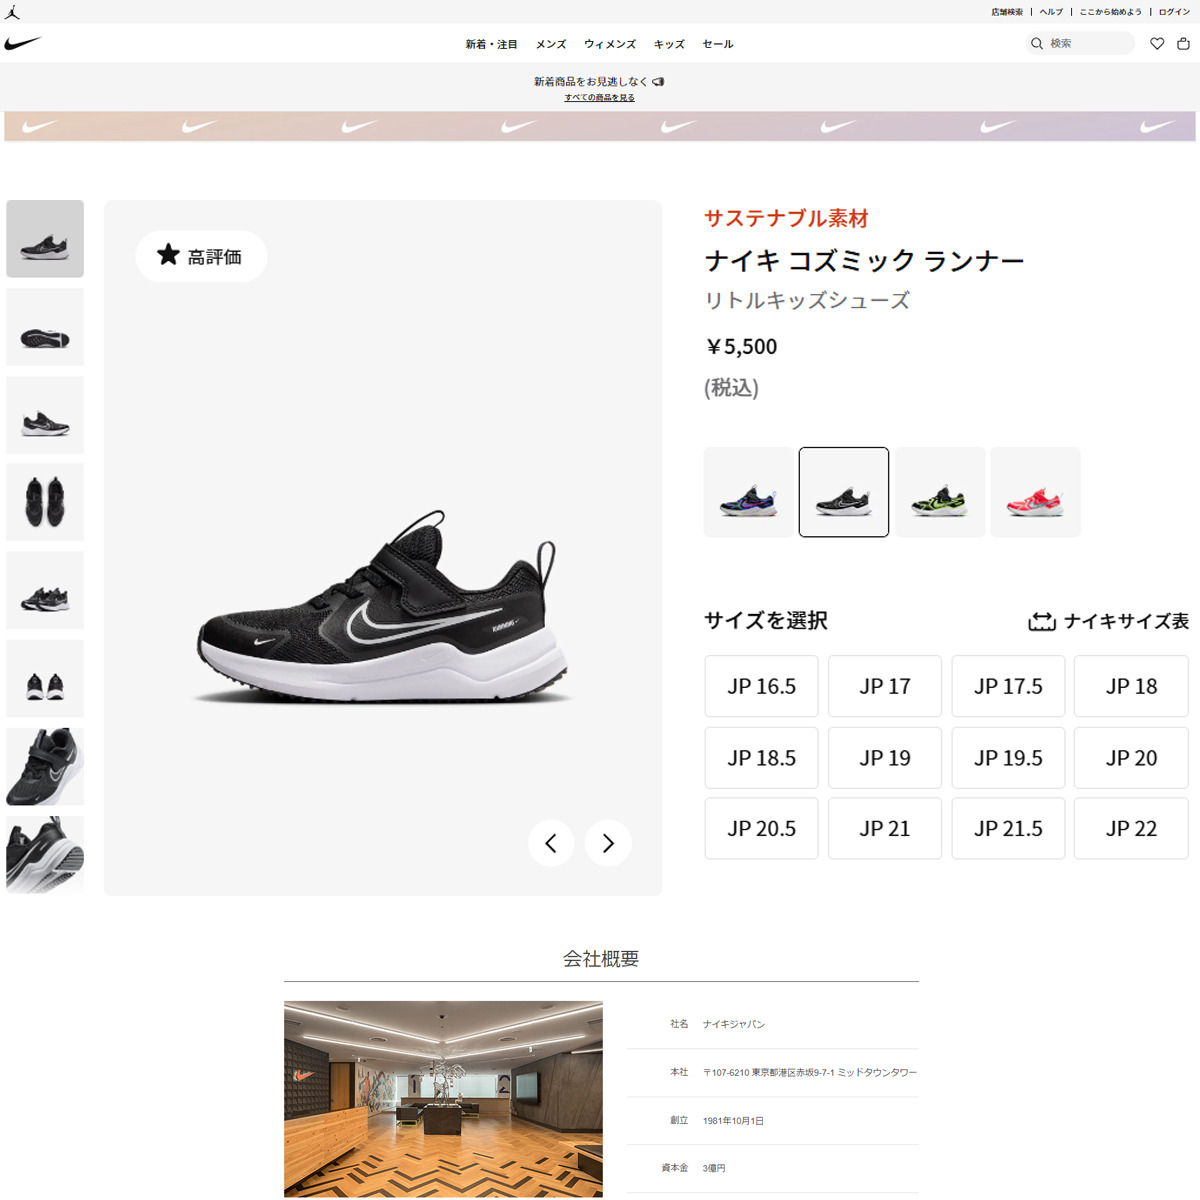Select the third thumbnail showing the shoe's other side
The height and width of the screenshot is (1200, 1200).
[x=45, y=415]
